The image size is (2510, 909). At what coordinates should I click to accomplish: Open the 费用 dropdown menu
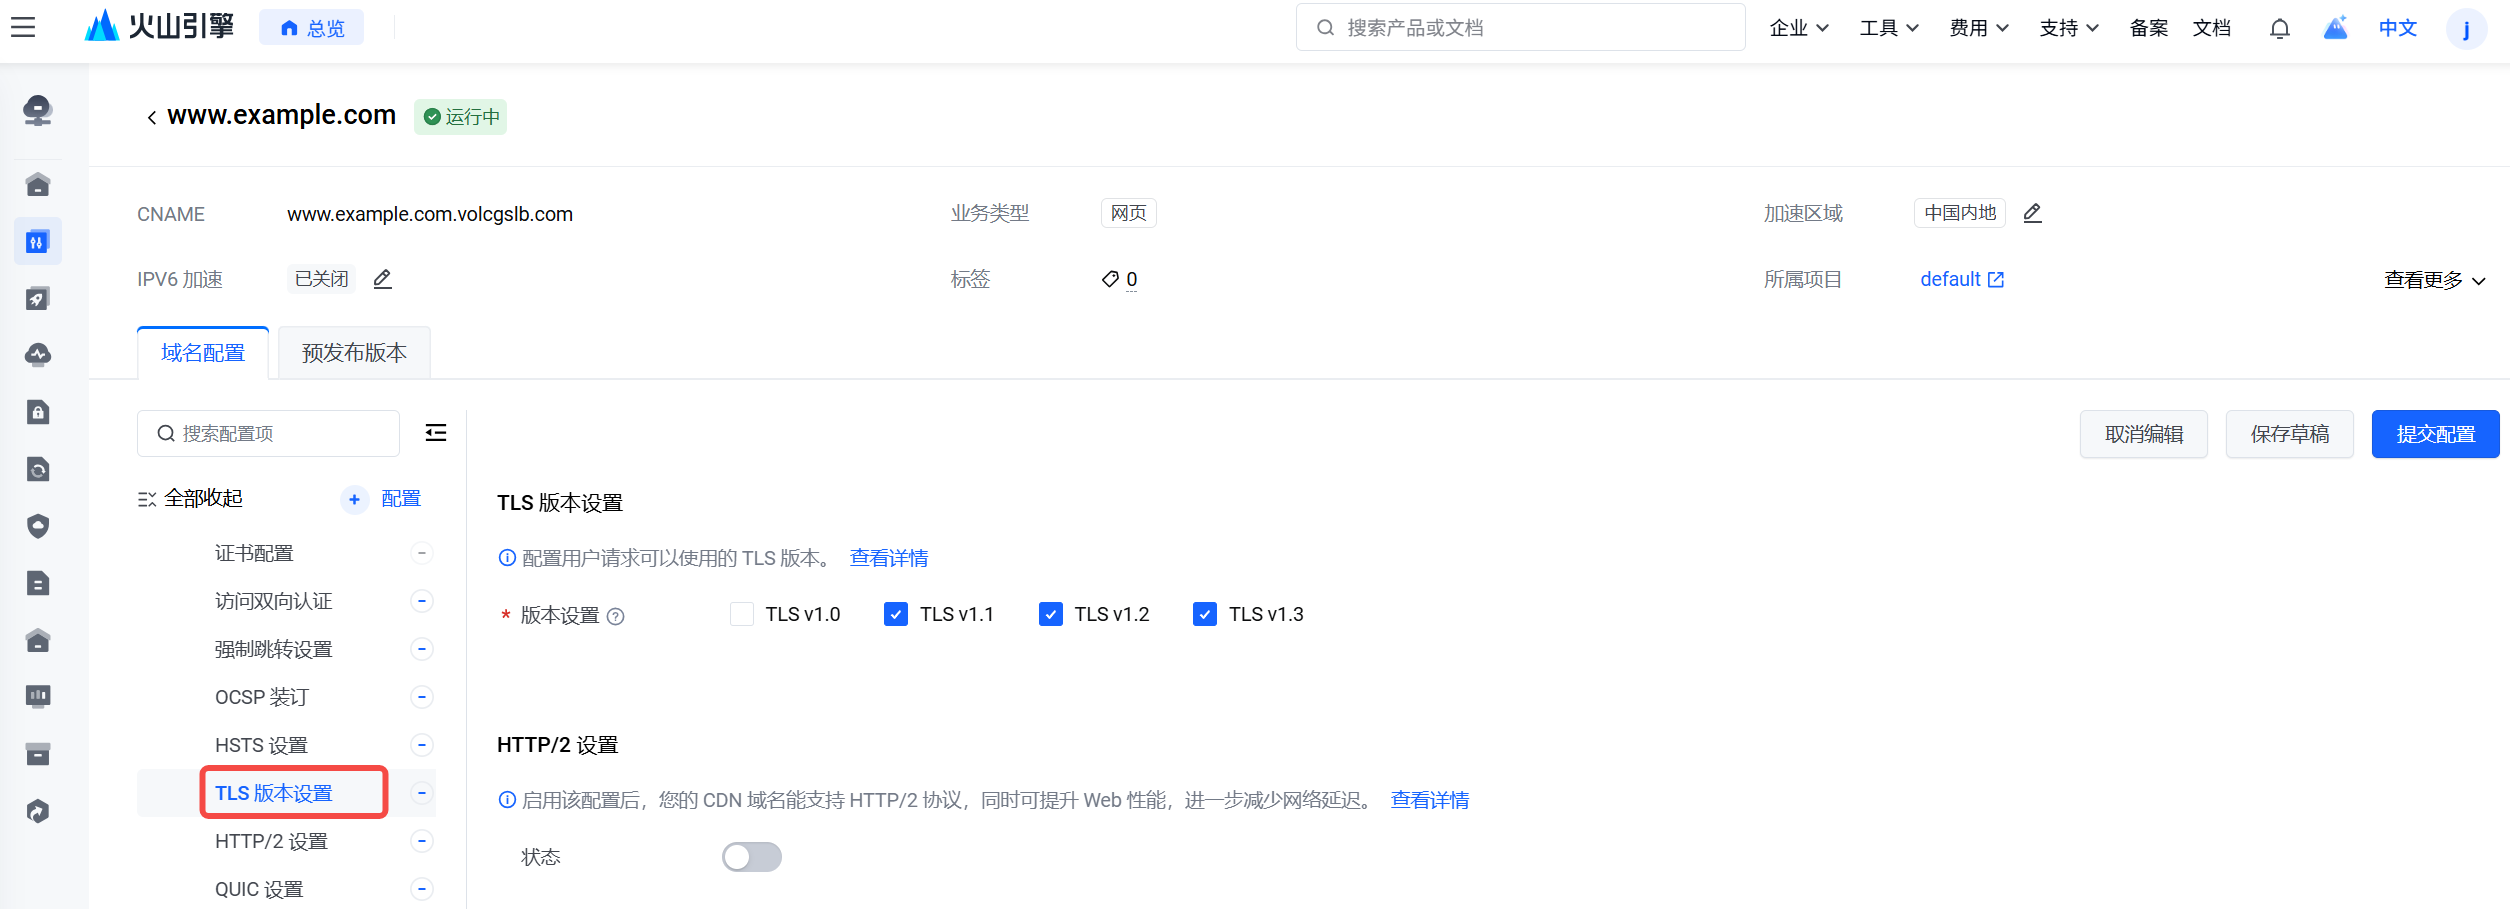[x=1978, y=28]
